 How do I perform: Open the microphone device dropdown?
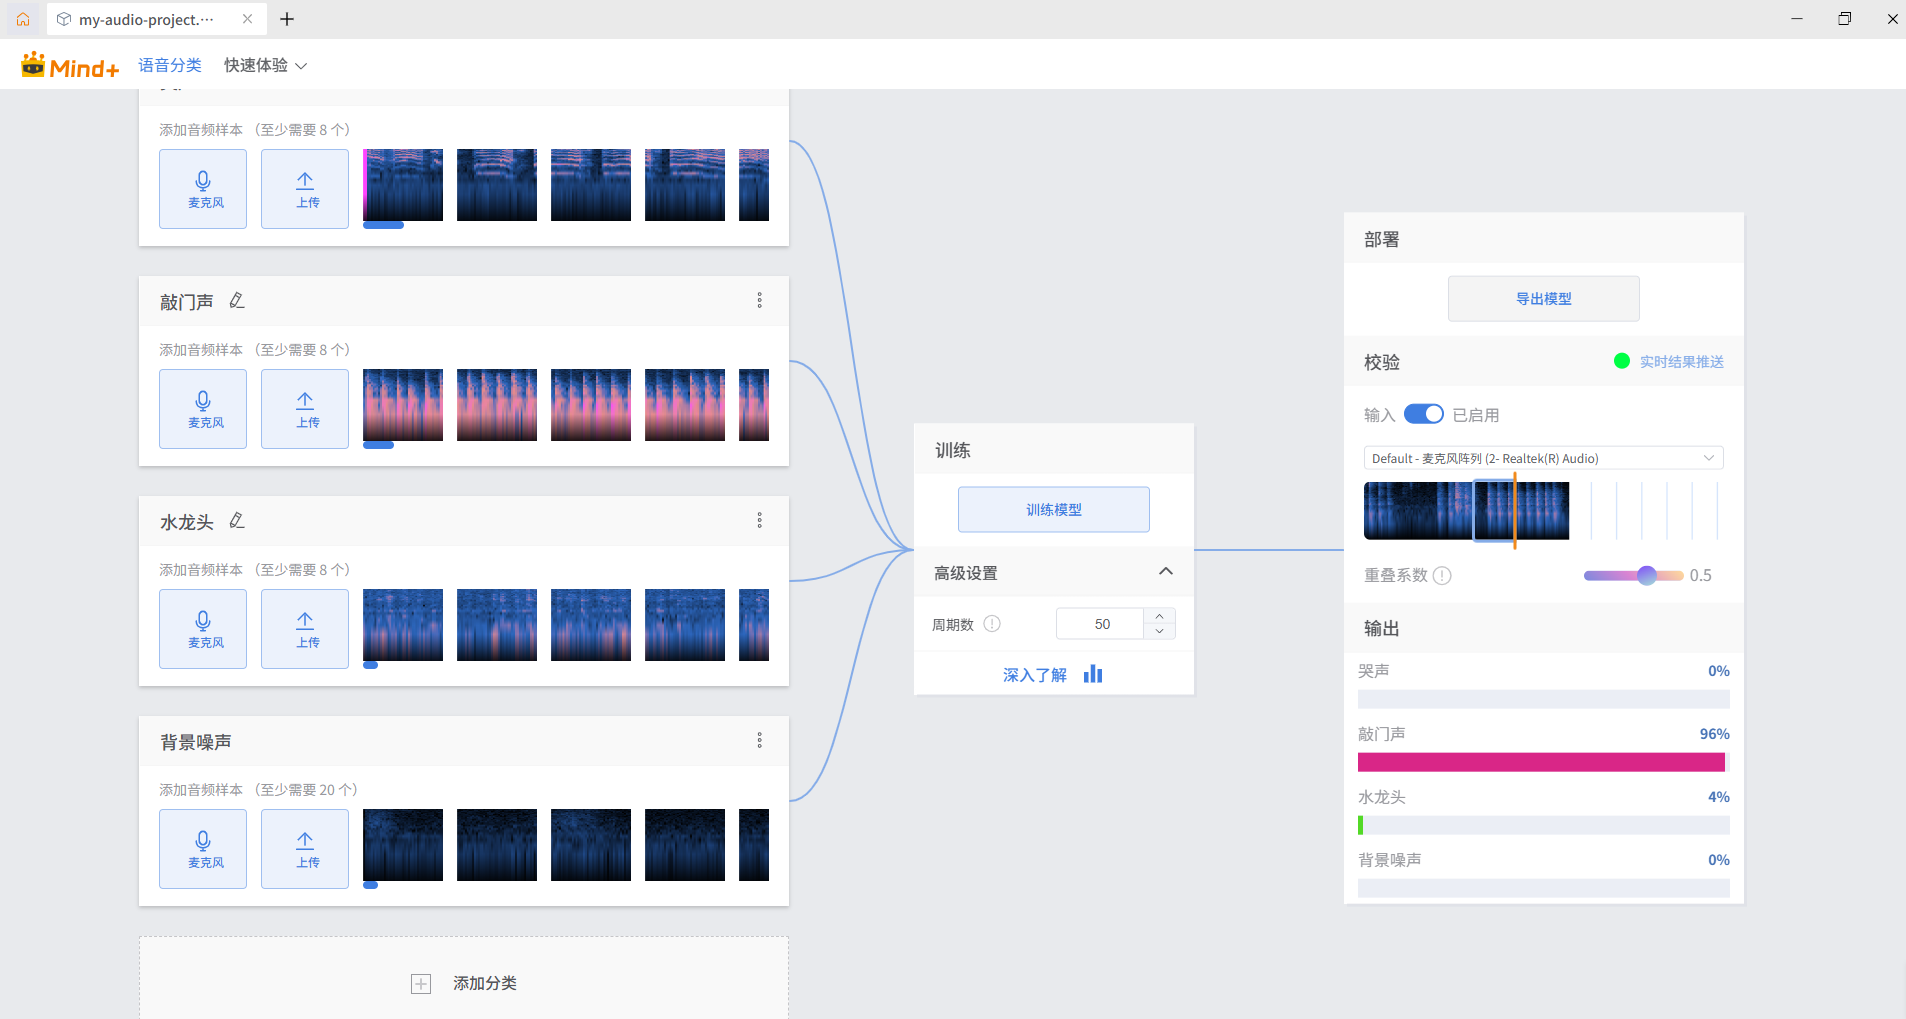pos(1543,458)
